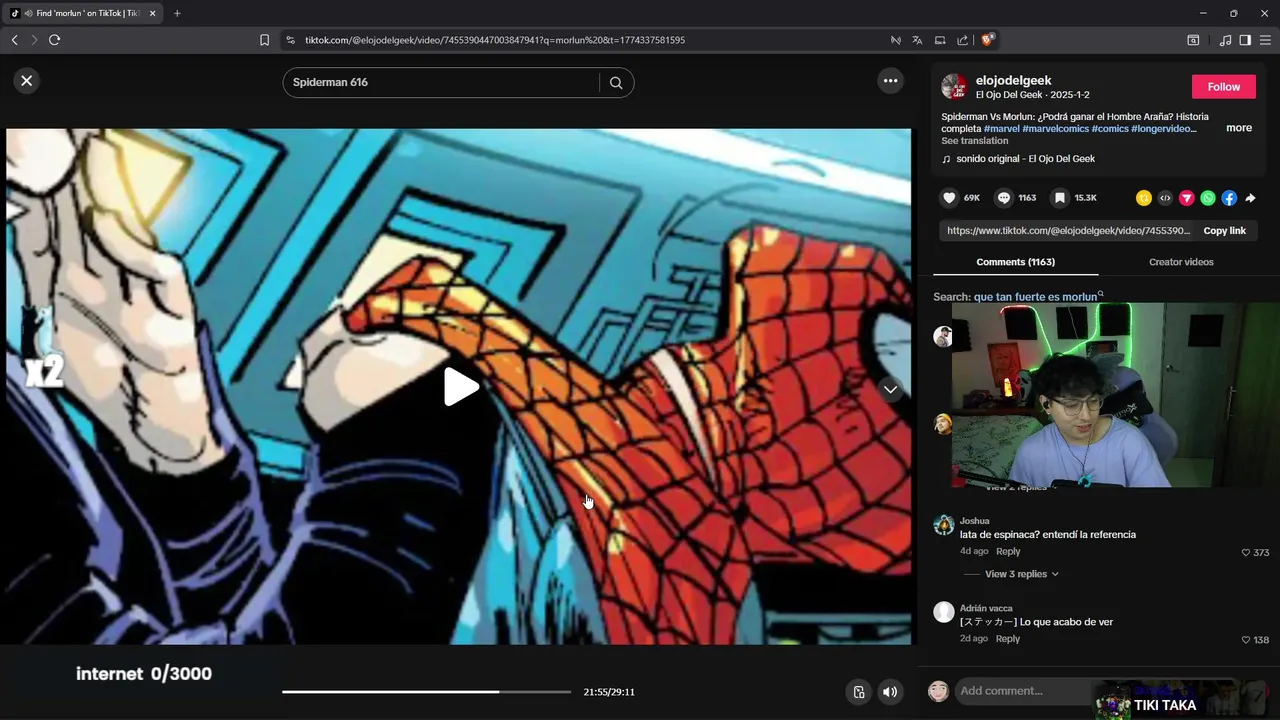Run search with the magnifier icon

point(616,83)
